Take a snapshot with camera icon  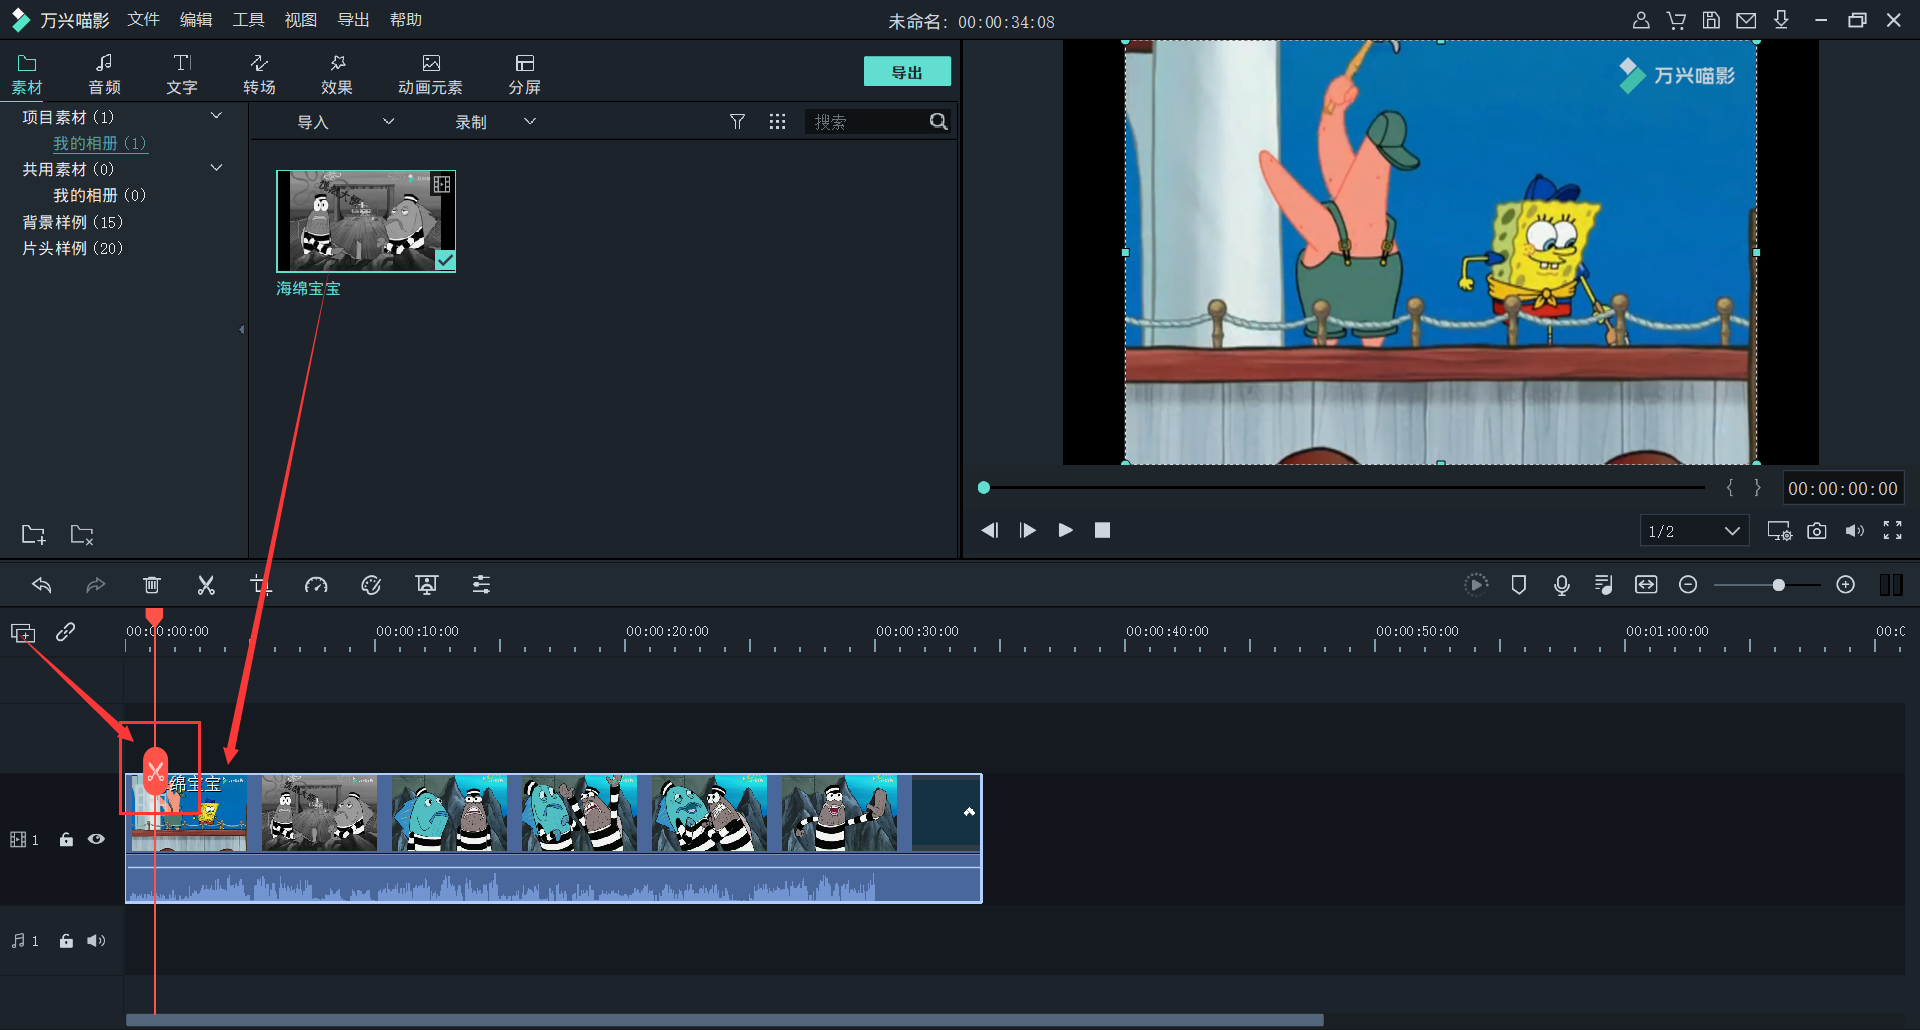[x=1817, y=531]
